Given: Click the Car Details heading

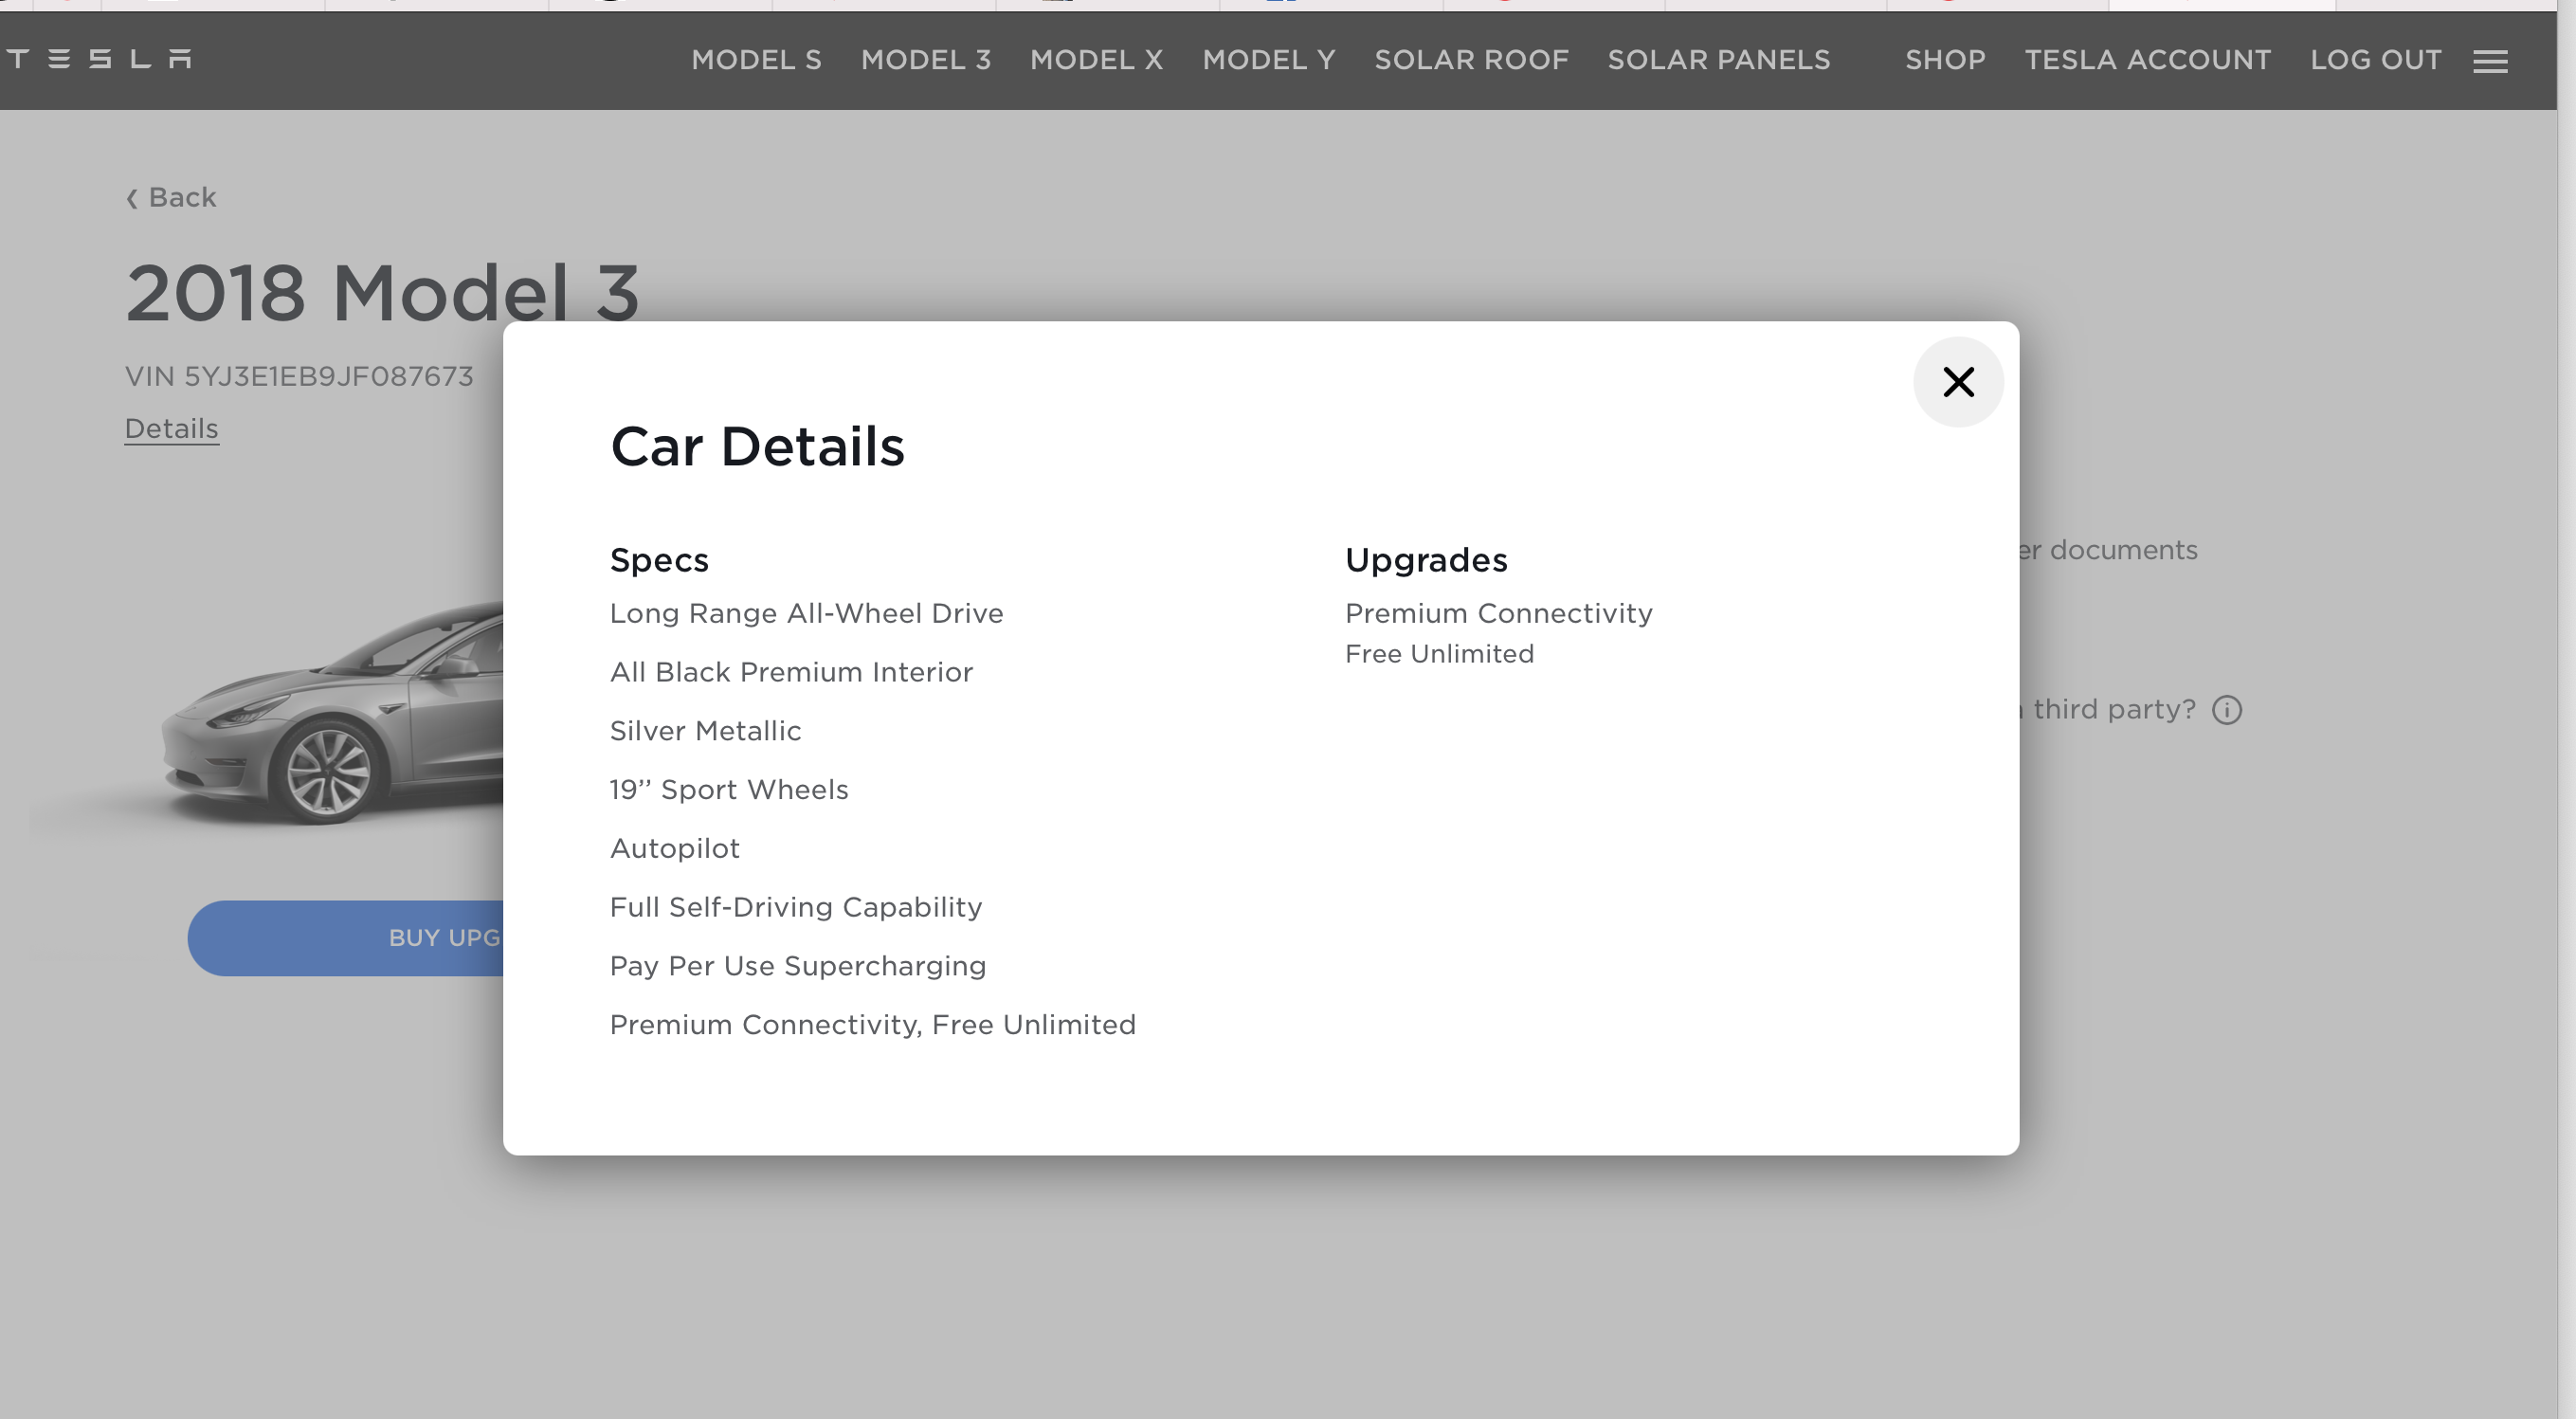Looking at the screenshot, I should [757, 446].
